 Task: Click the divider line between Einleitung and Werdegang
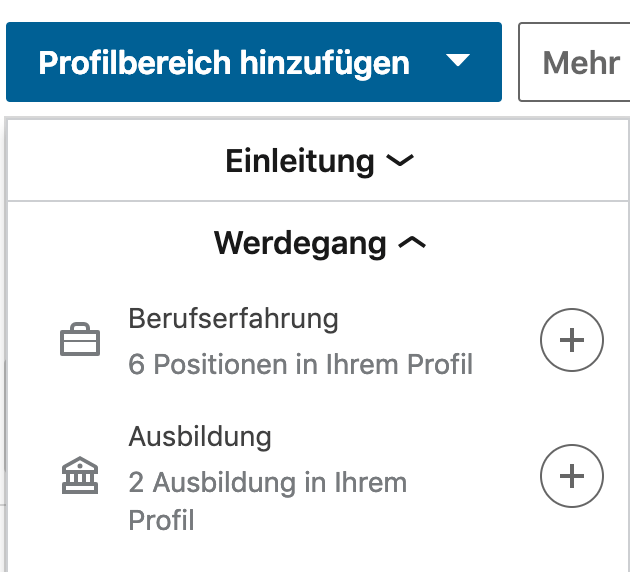tap(318, 200)
